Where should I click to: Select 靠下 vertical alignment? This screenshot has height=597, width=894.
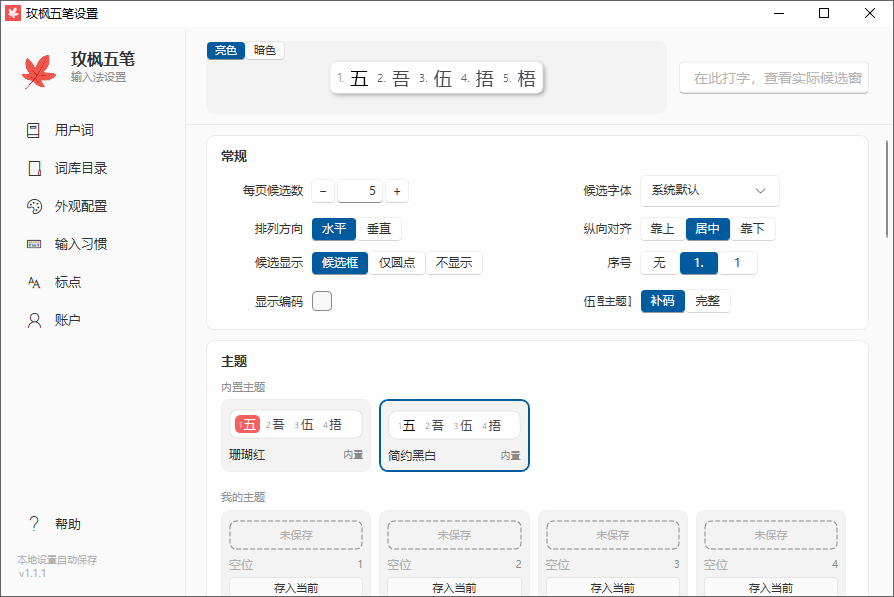coord(753,229)
